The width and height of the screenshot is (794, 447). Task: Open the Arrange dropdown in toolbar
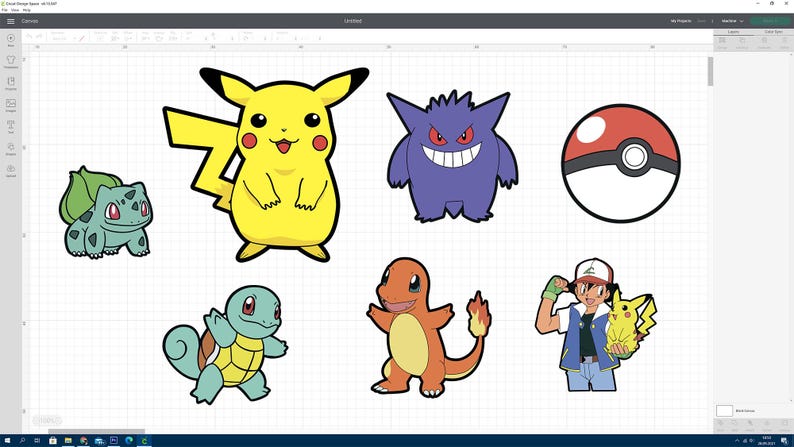click(x=159, y=36)
